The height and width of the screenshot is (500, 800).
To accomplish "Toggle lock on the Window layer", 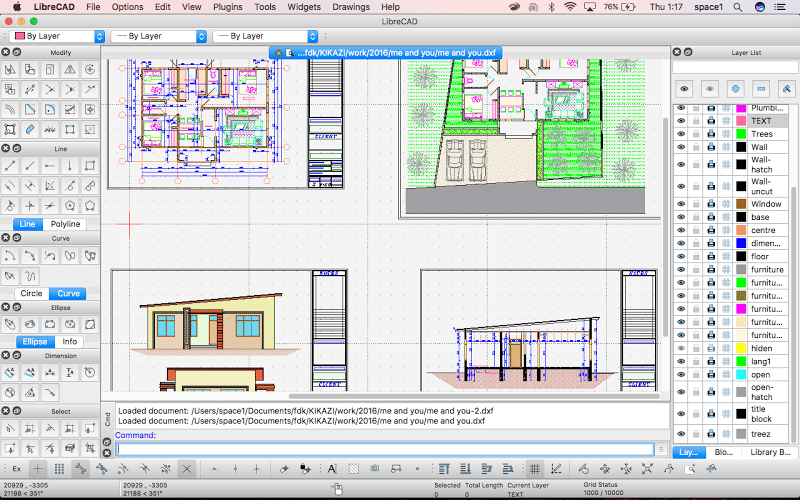I will coord(696,203).
